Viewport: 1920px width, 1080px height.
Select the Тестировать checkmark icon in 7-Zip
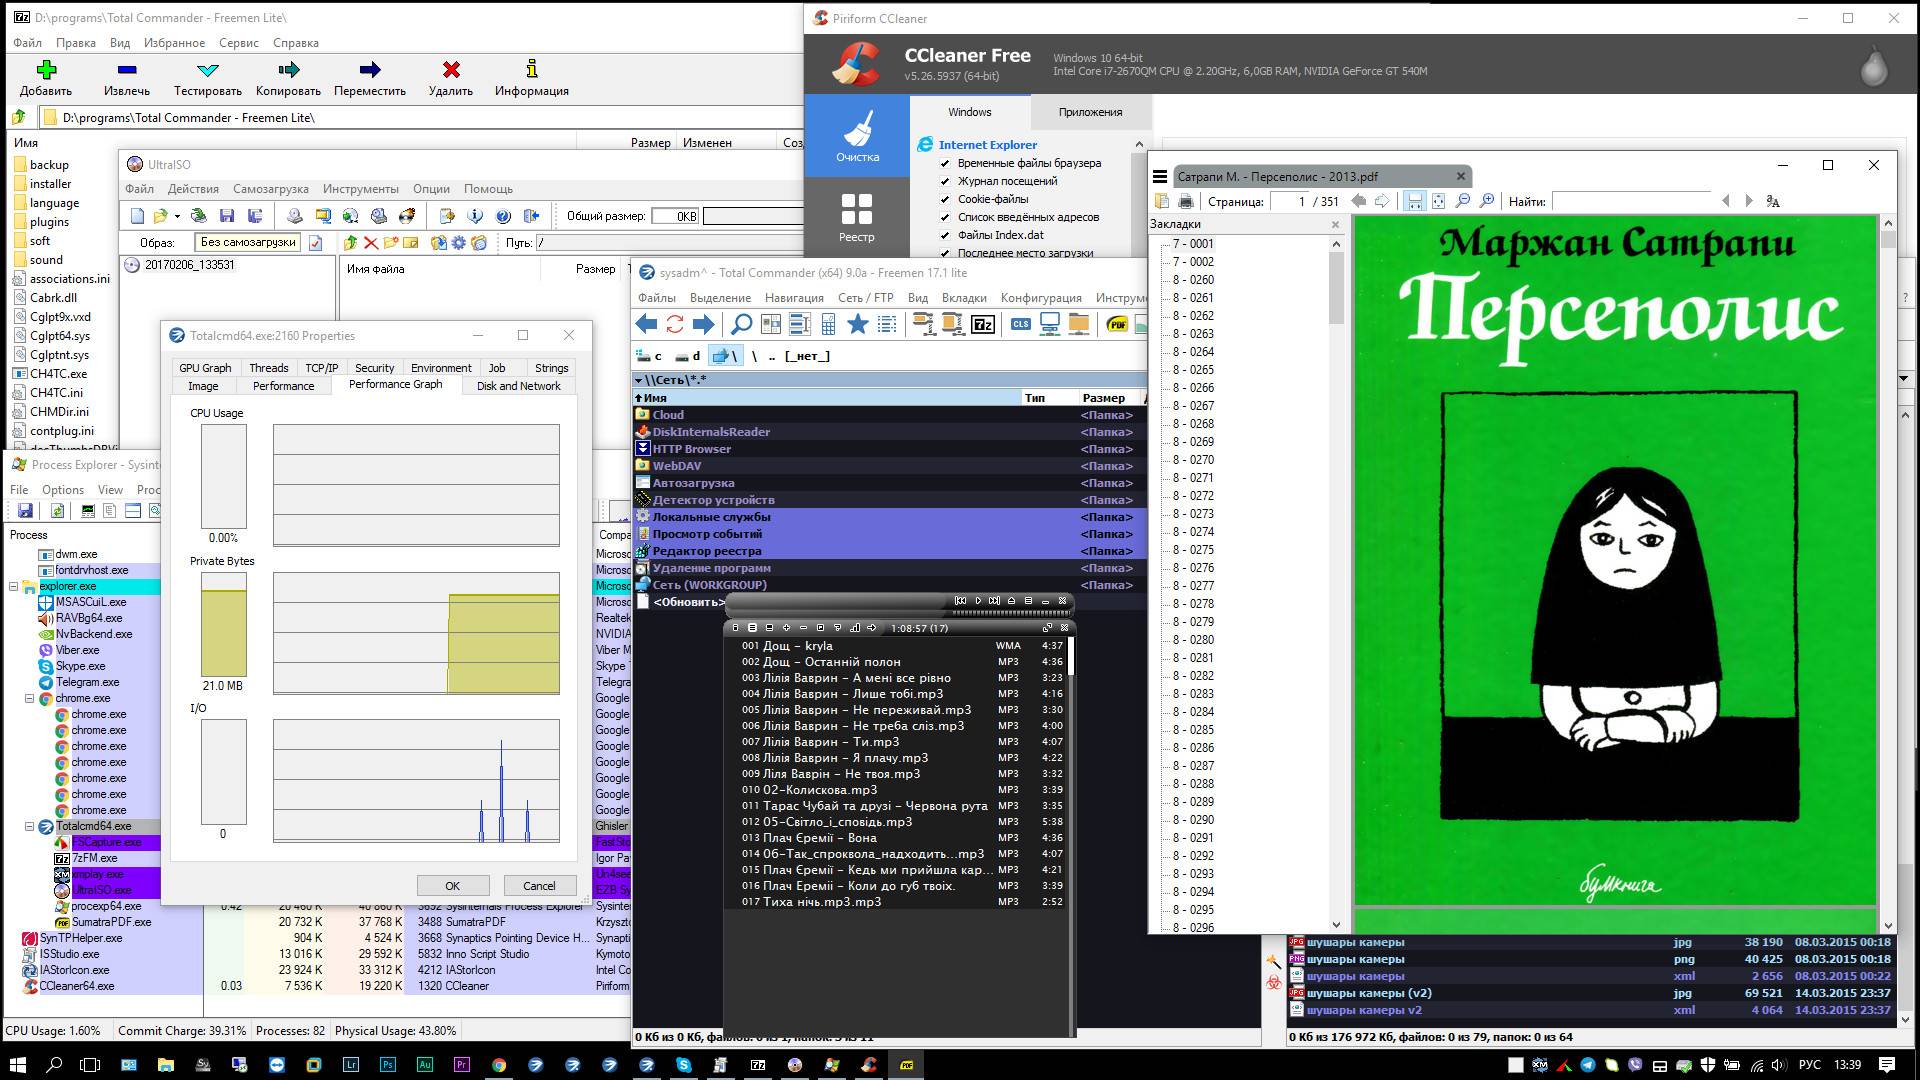pos(208,70)
